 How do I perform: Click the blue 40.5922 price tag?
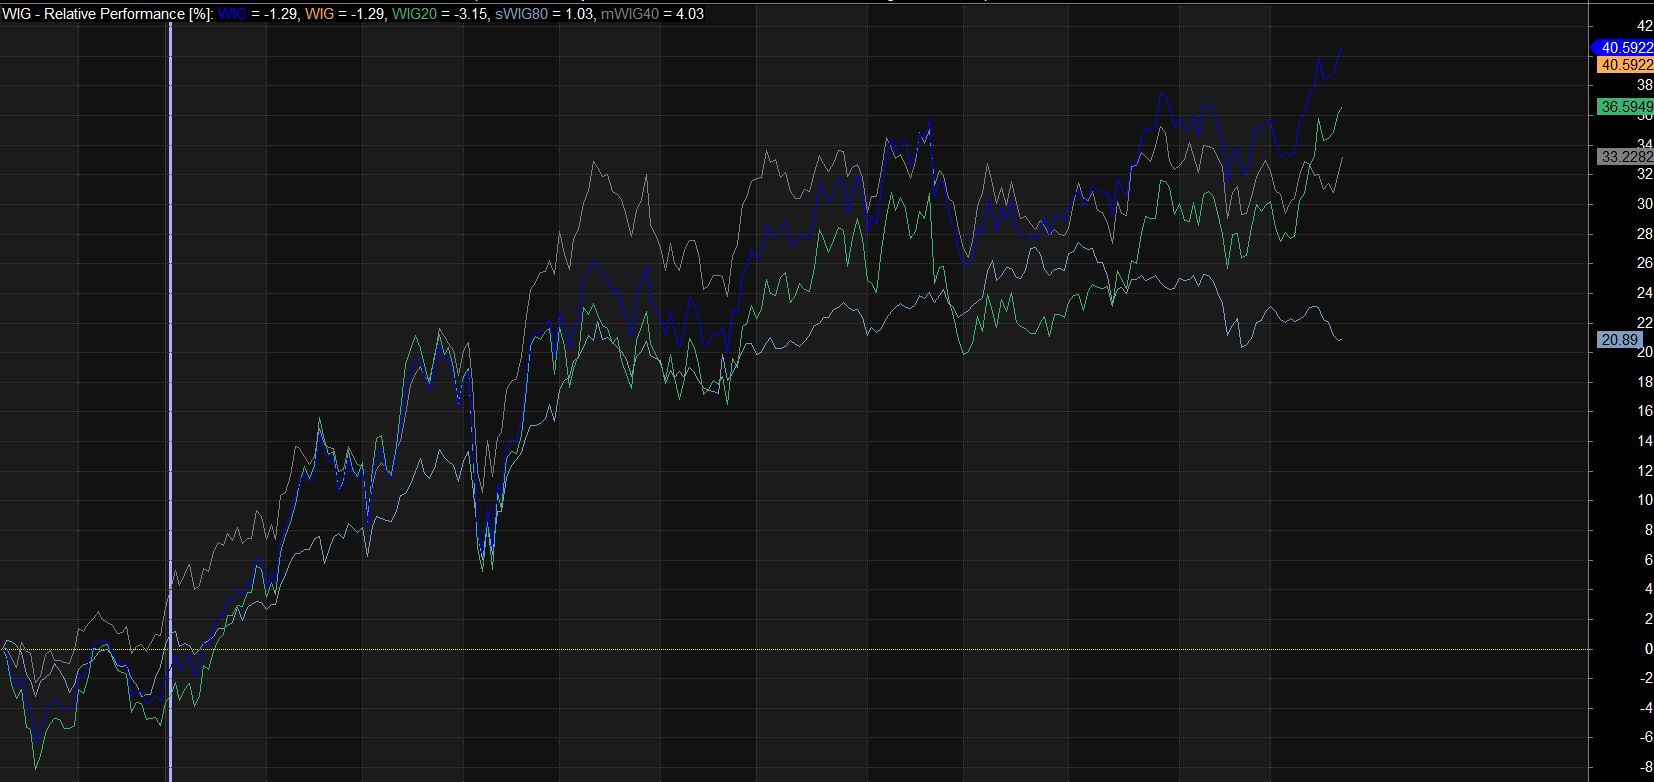click(x=1625, y=47)
